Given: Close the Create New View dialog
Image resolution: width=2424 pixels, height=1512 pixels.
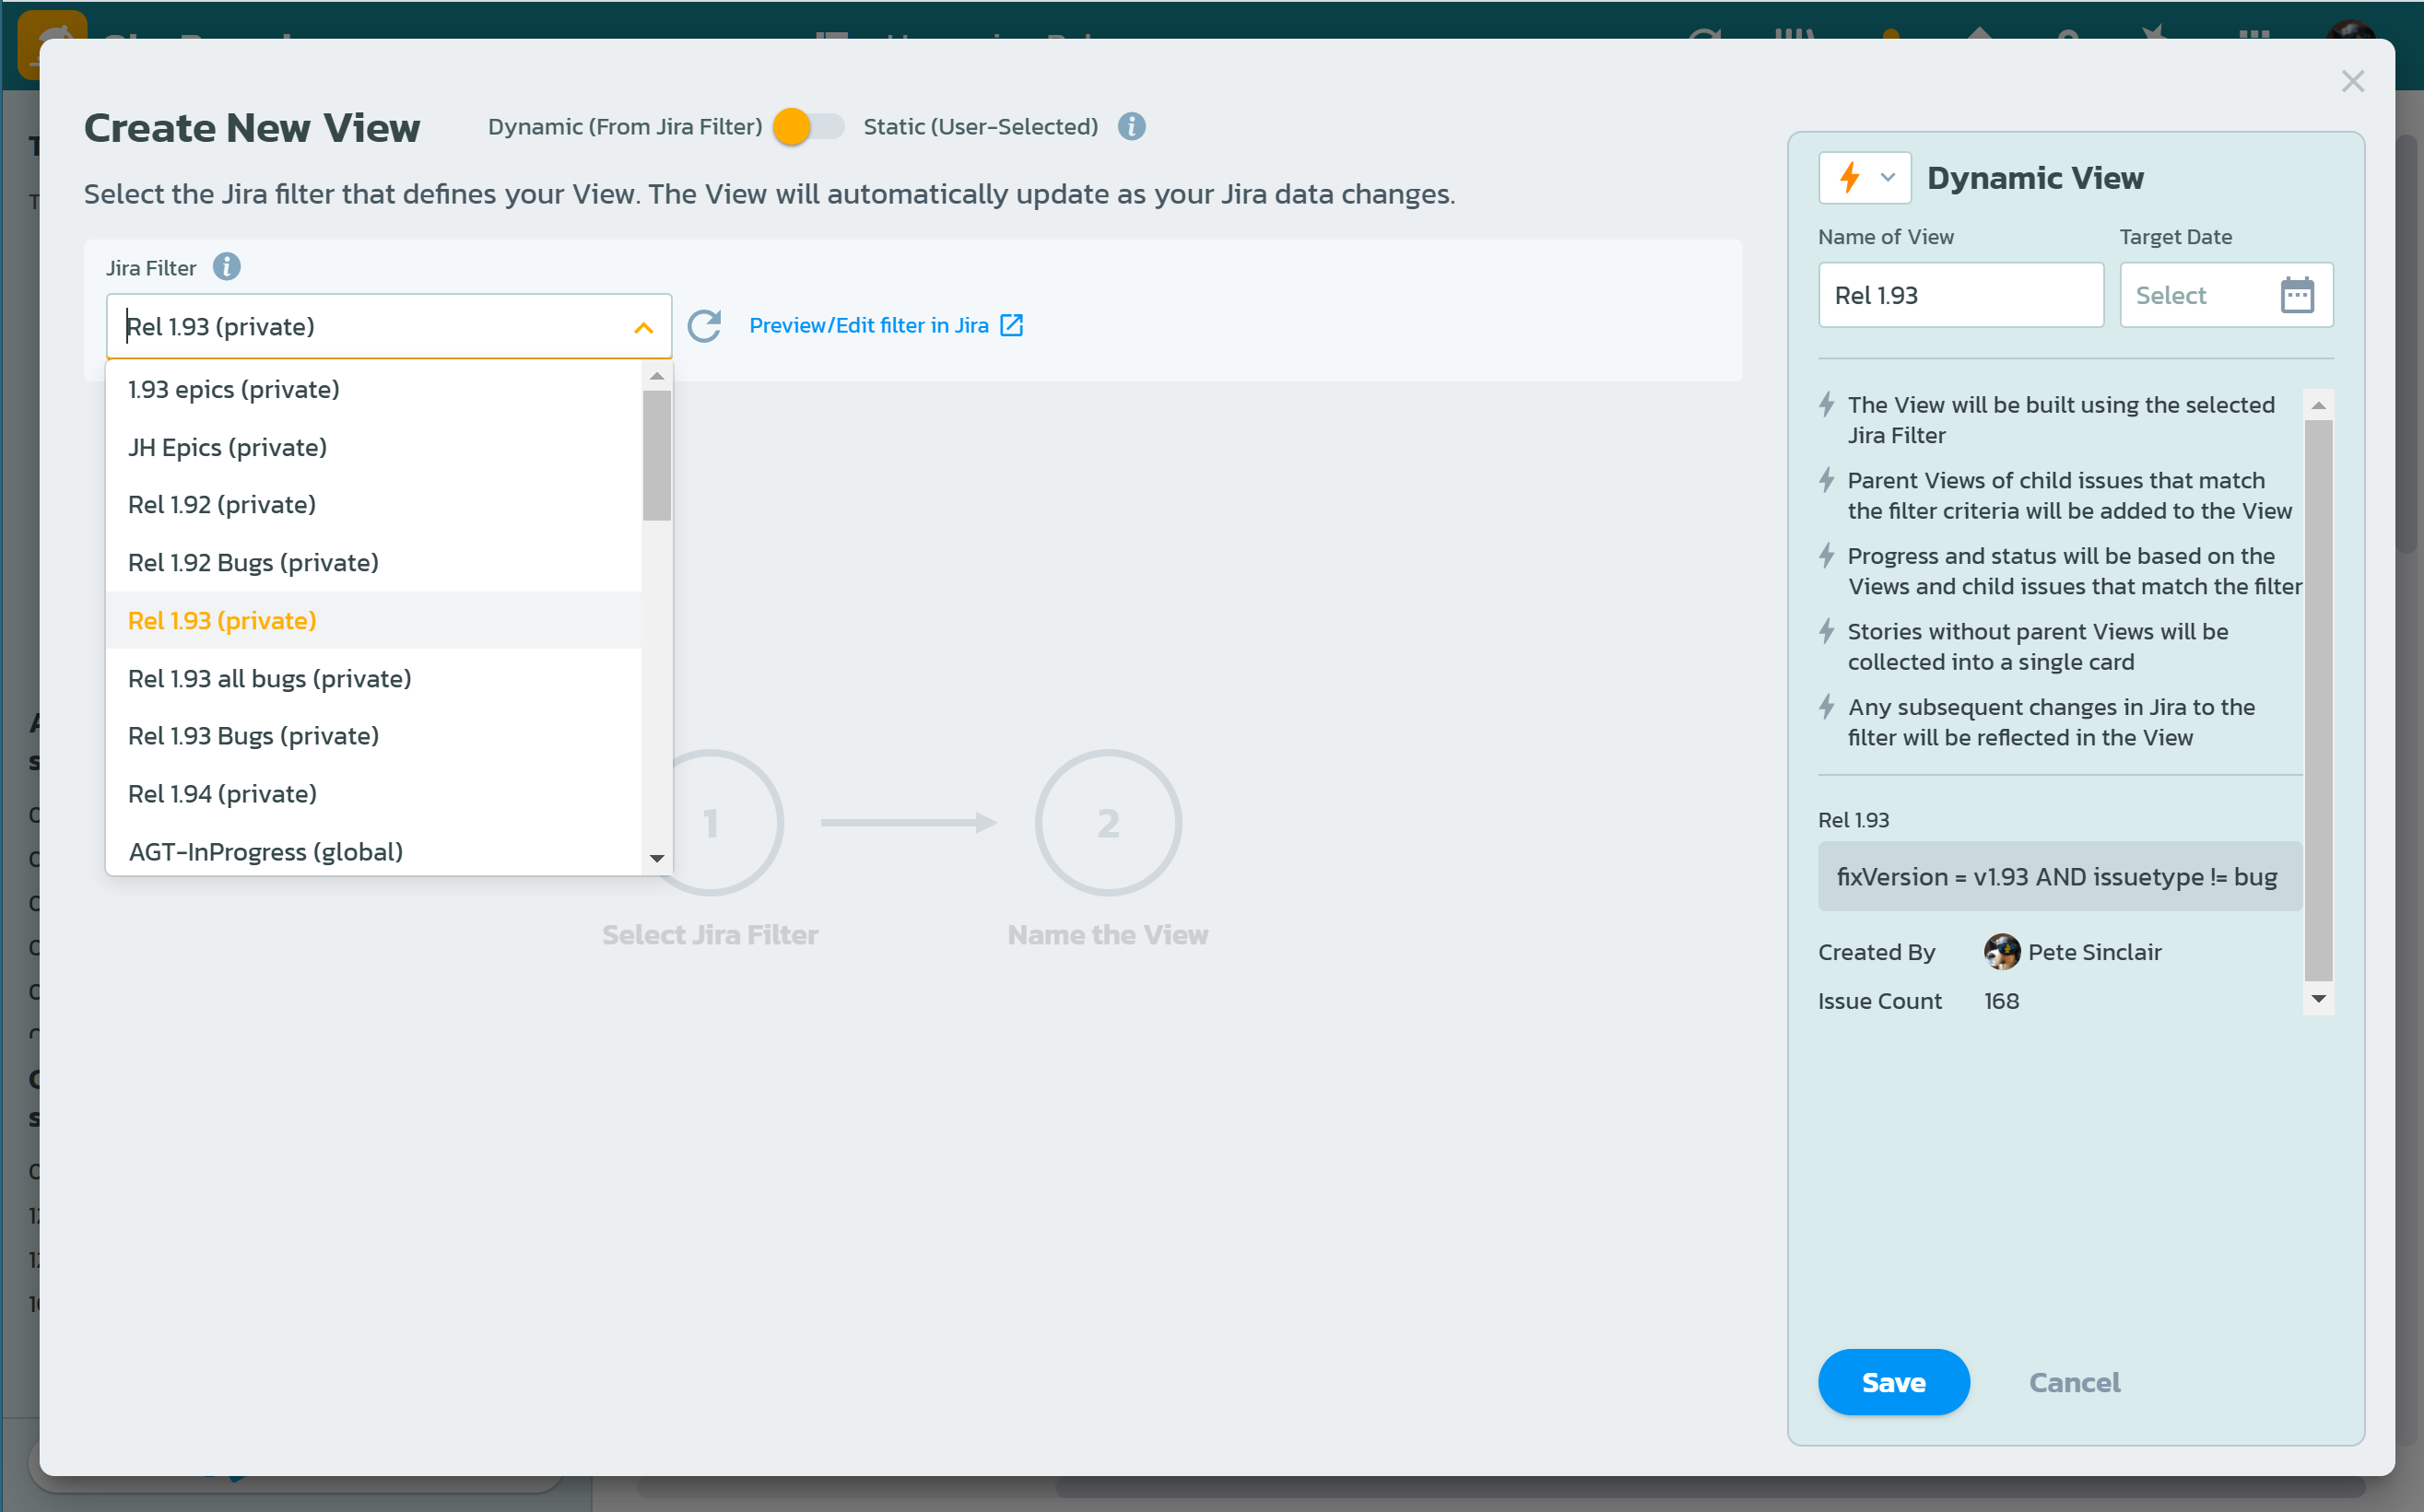Looking at the screenshot, I should pos(2352,81).
